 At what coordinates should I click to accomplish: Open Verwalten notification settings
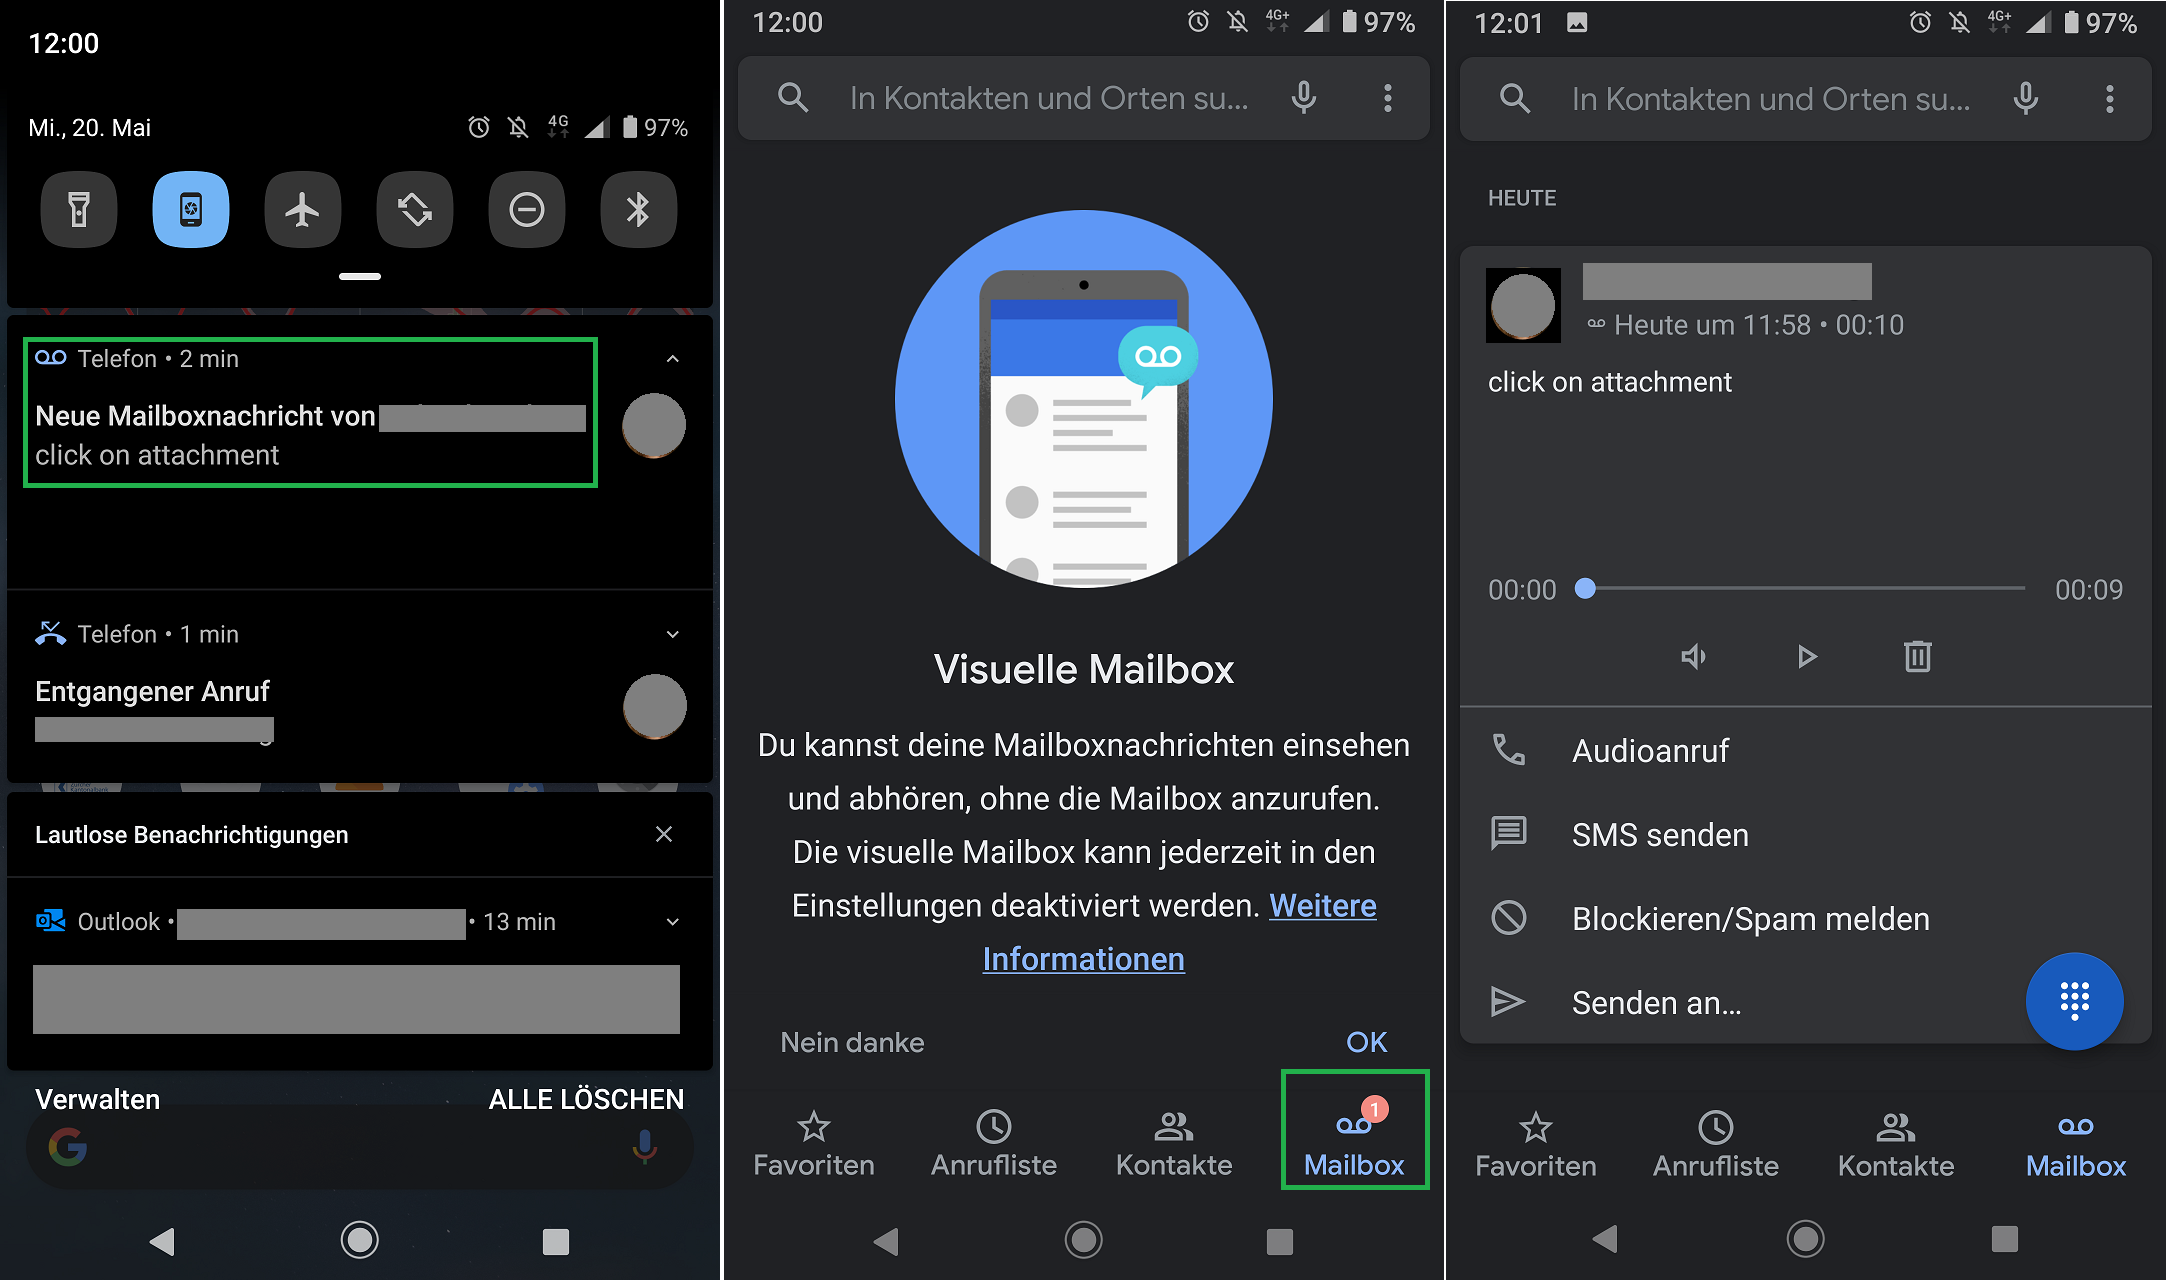pyautogui.click(x=97, y=1099)
